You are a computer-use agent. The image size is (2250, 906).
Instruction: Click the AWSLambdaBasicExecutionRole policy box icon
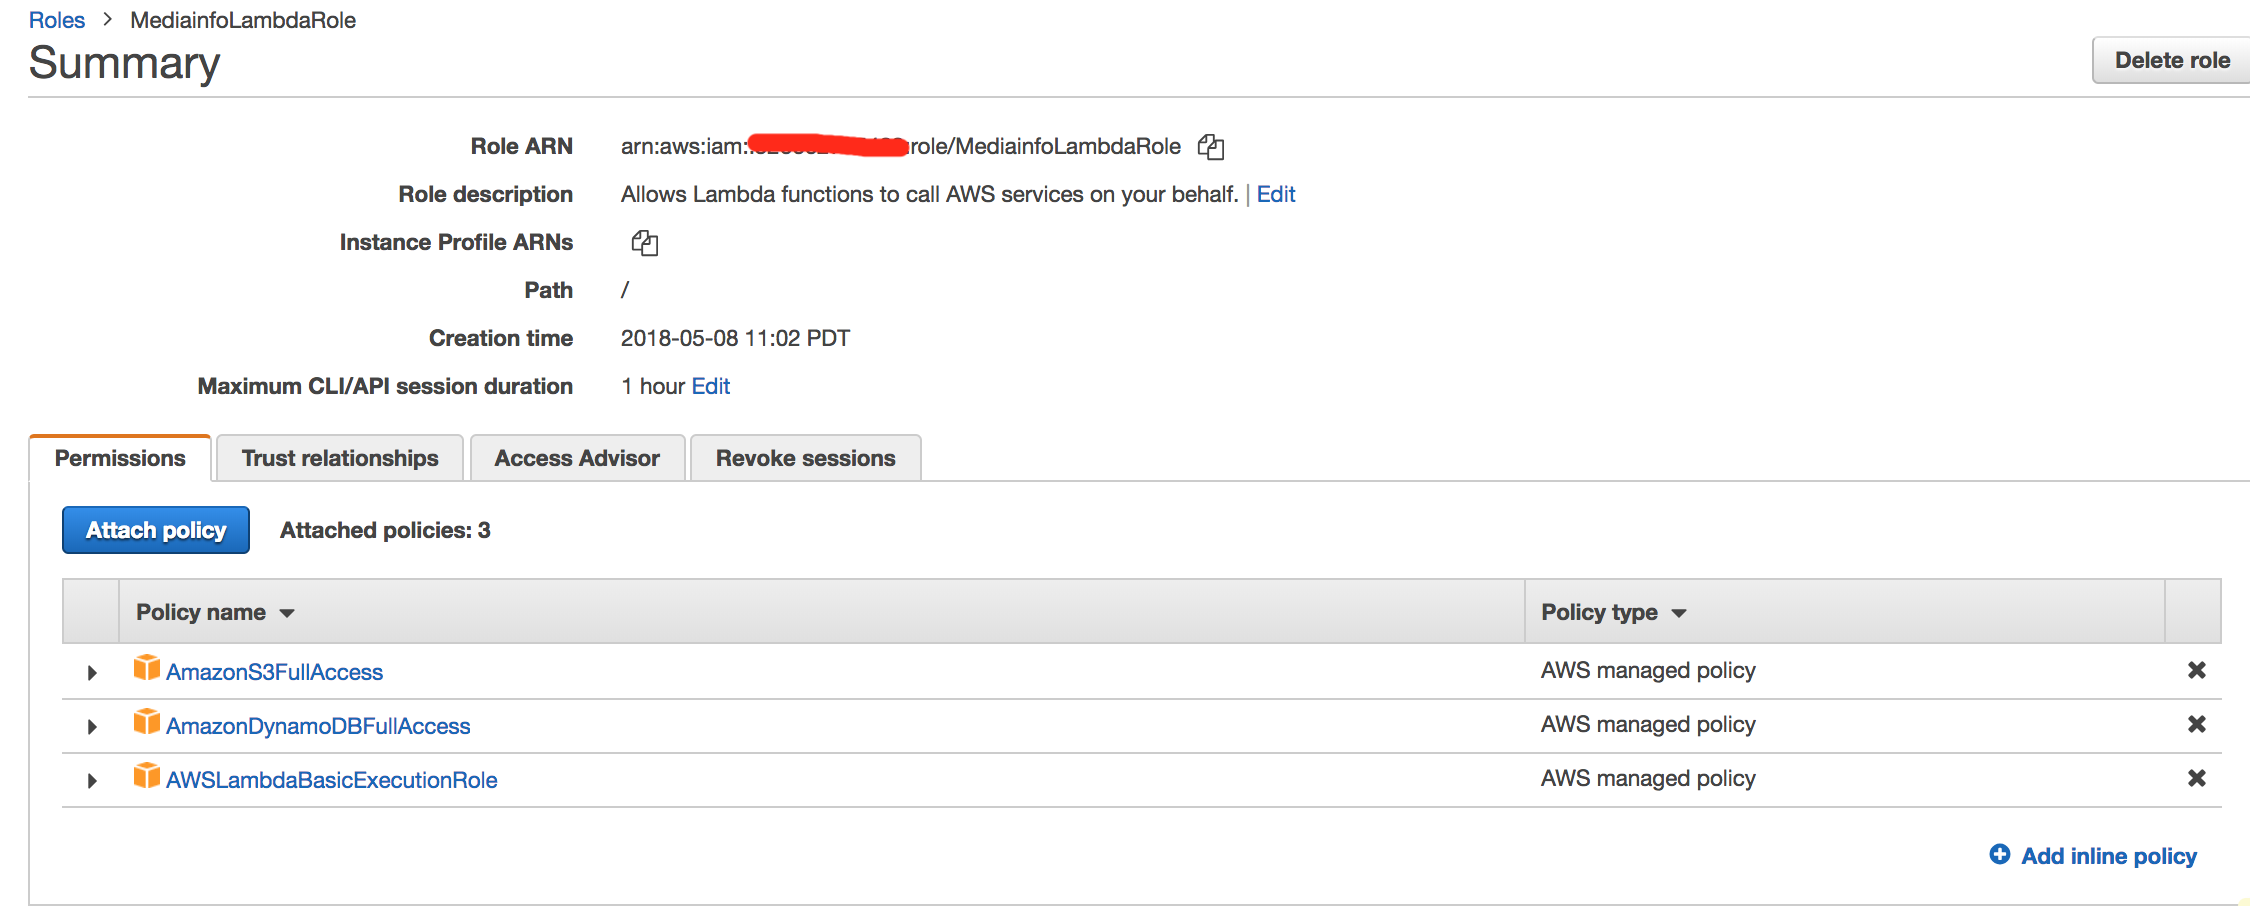147,776
